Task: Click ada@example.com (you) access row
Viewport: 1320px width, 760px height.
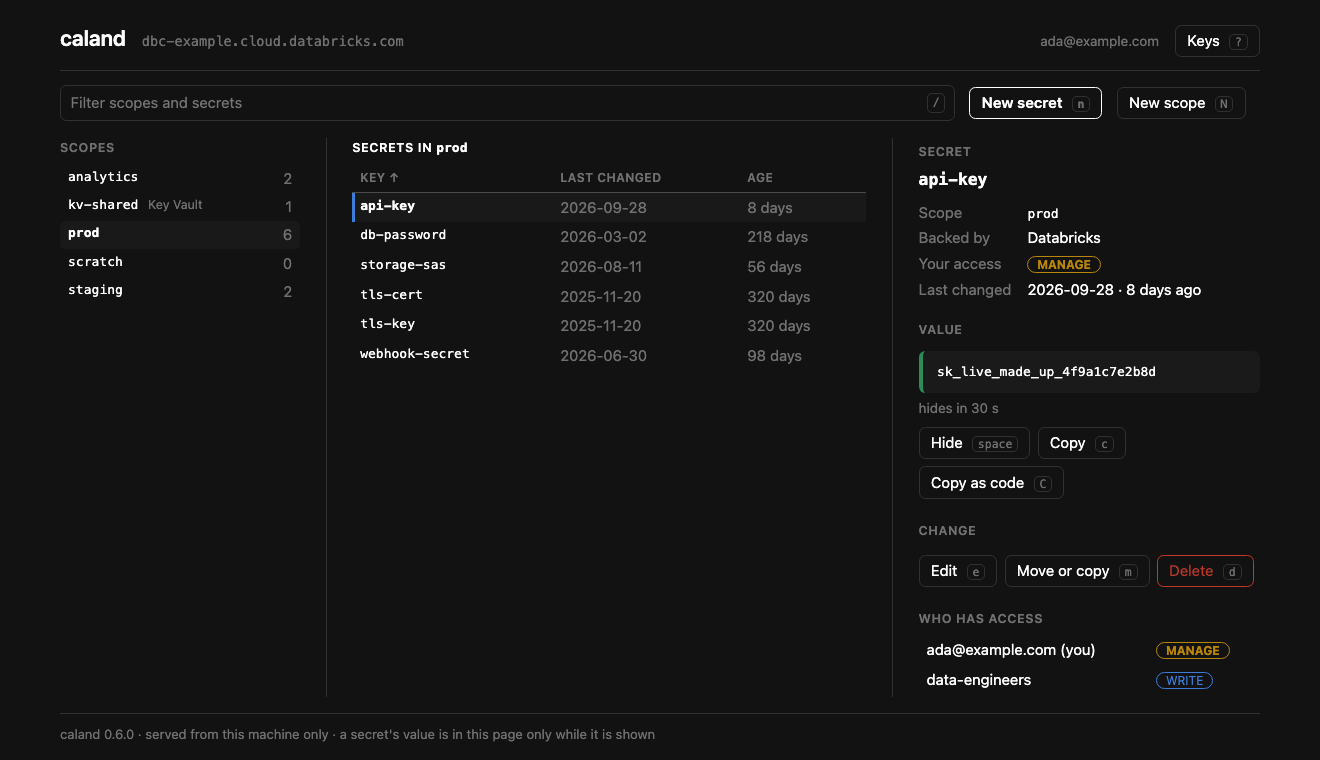Action: 1089,650
